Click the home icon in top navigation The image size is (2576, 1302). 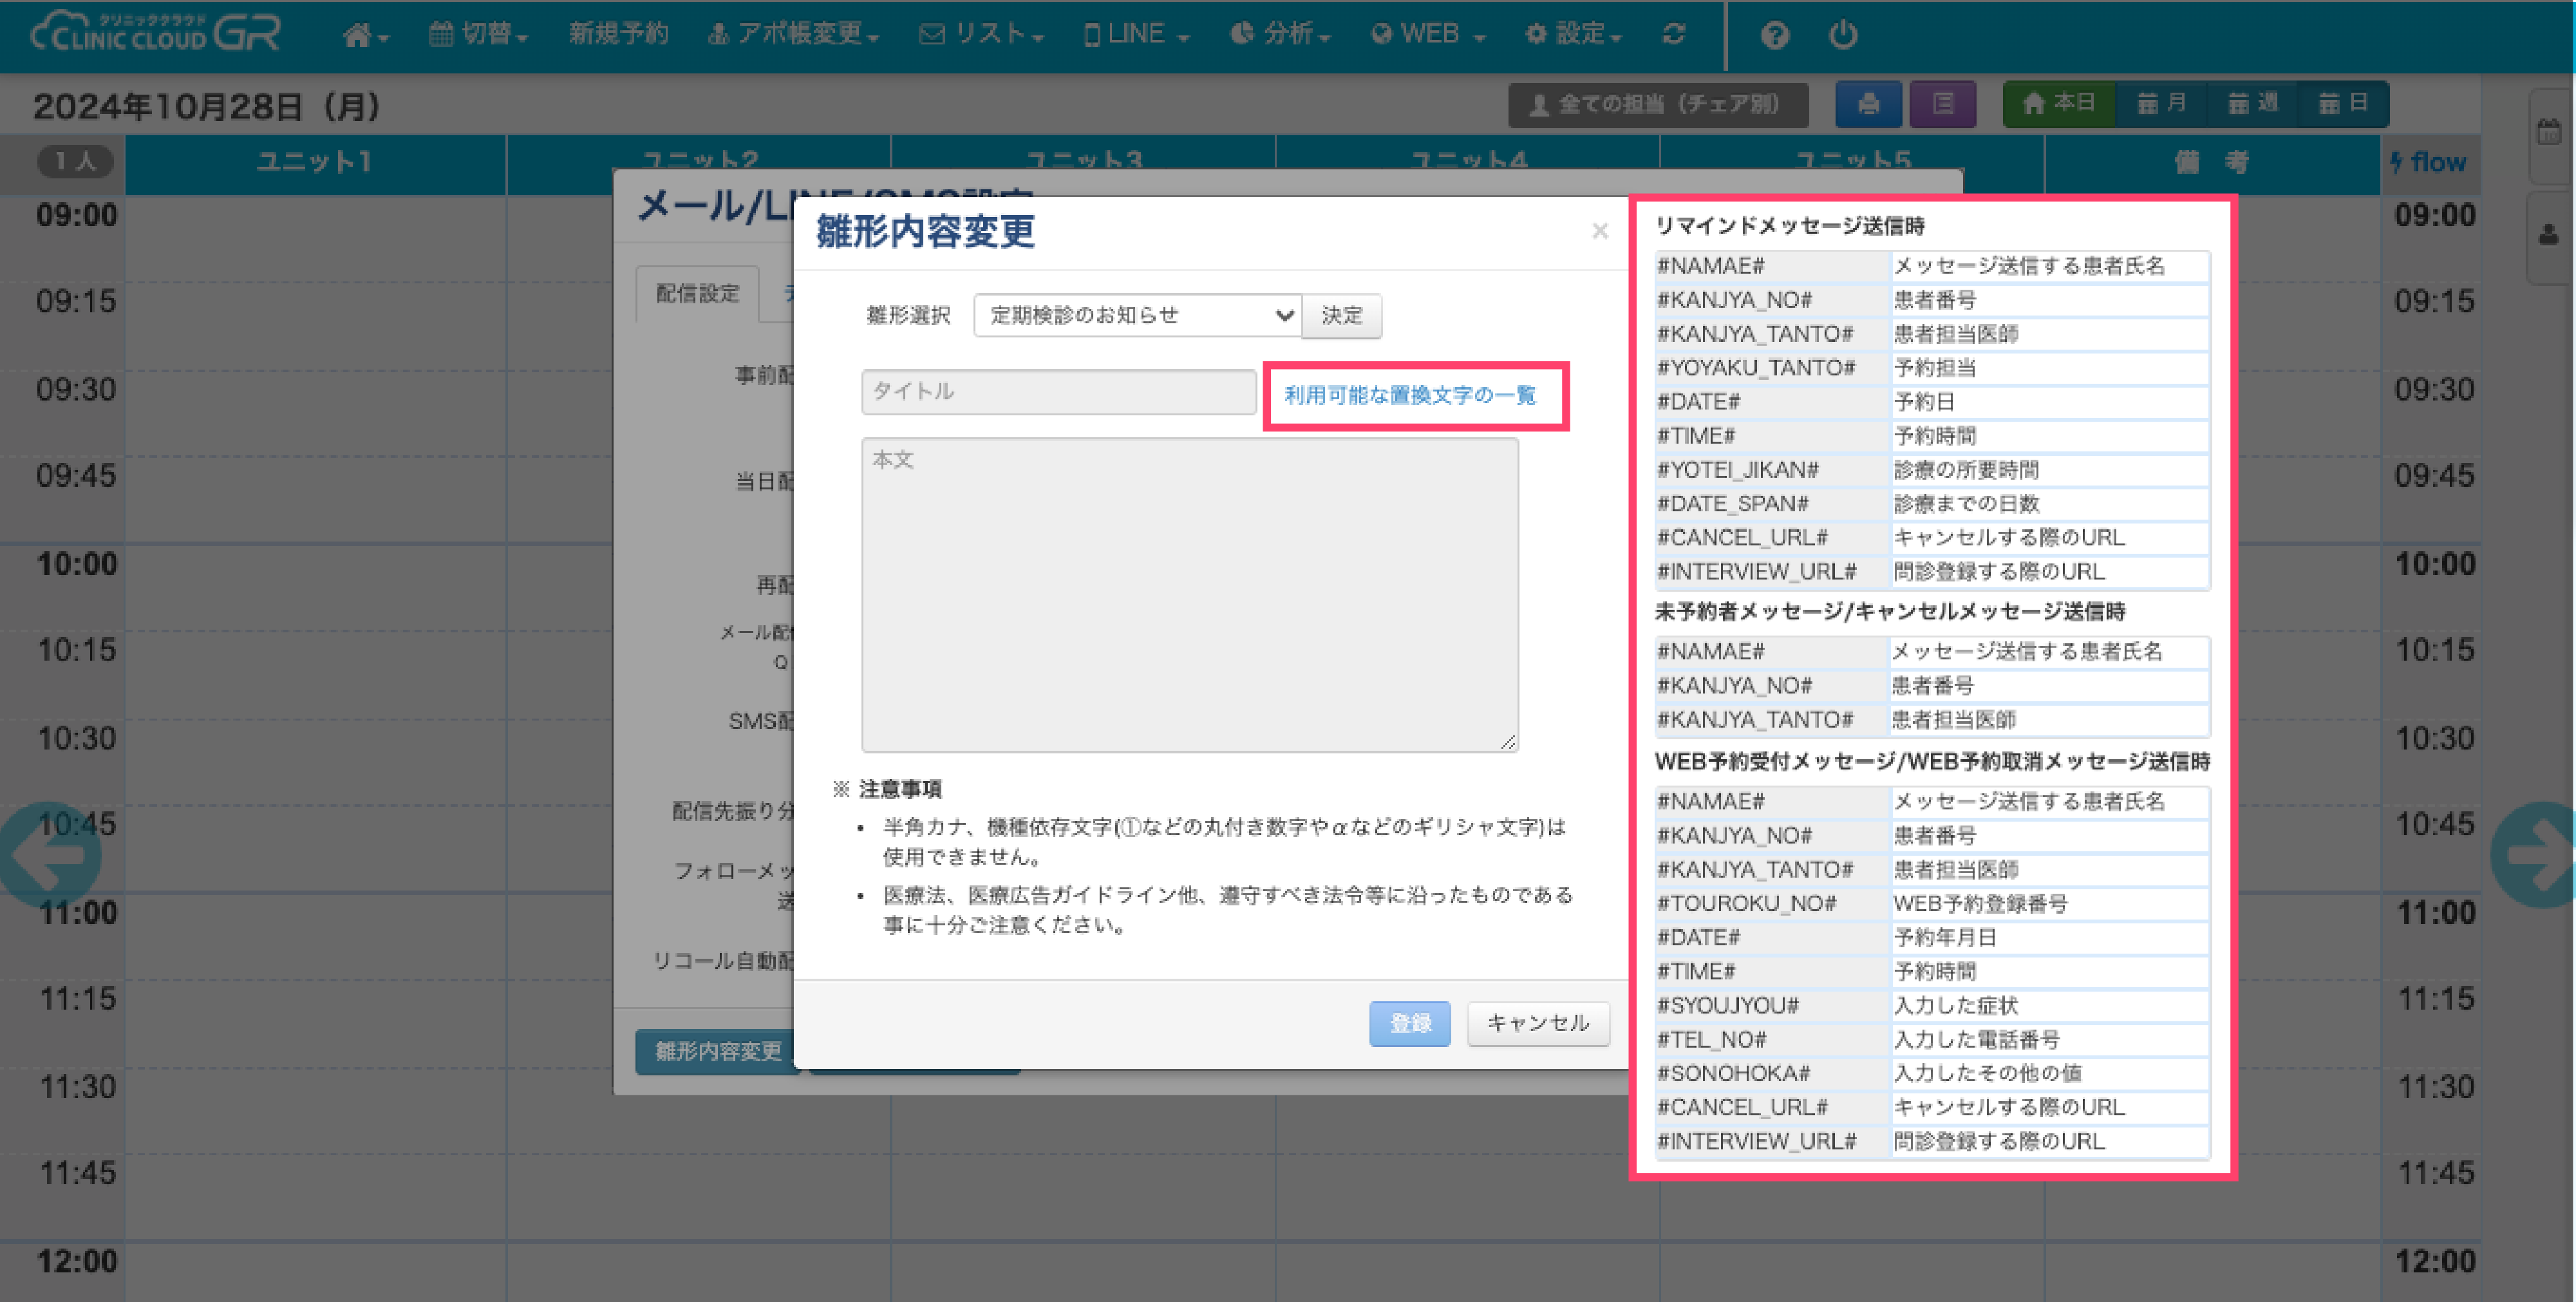pyautogui.click(x=358, y=35)
